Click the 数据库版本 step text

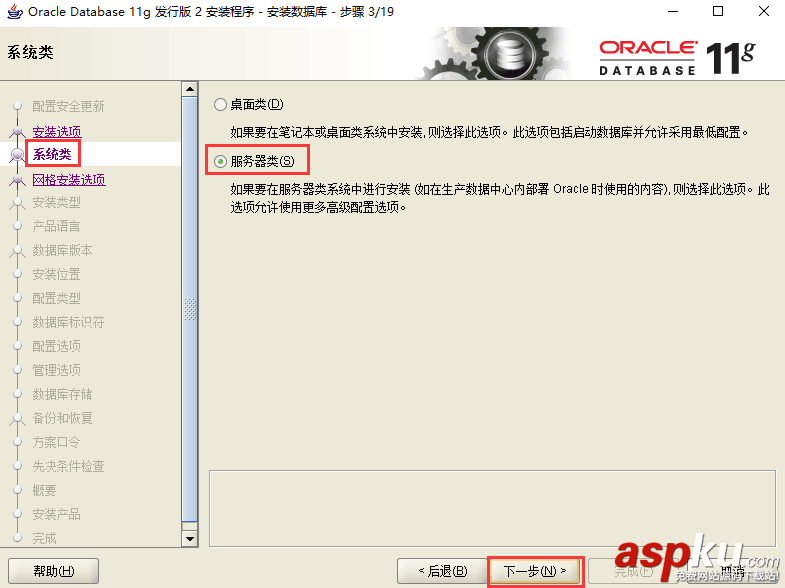(62, 250)
